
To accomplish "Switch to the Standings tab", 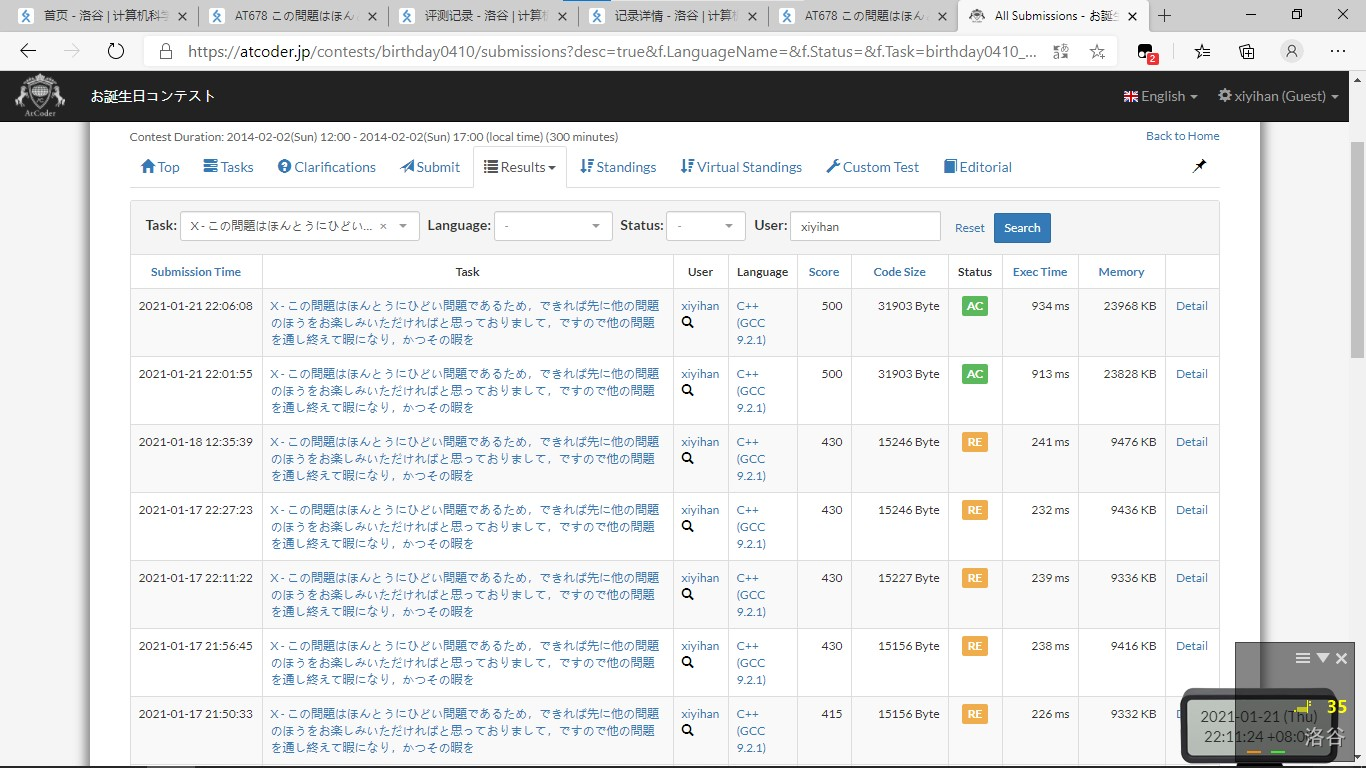I will point(618,167).
